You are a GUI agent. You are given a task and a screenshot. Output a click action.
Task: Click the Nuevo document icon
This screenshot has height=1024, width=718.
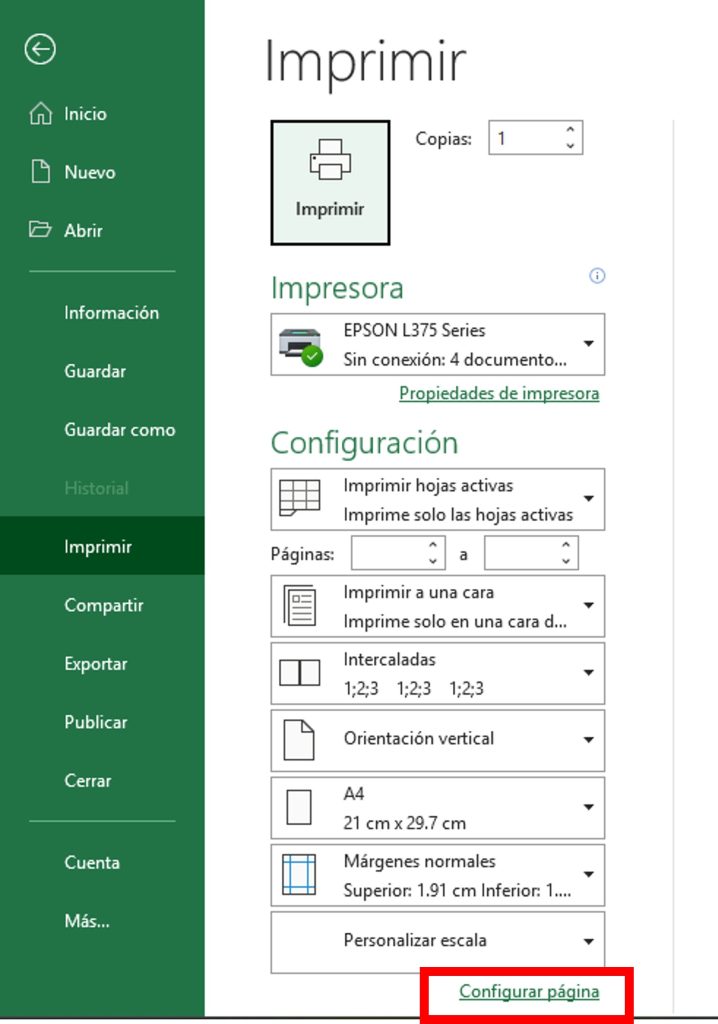[40, 172]
